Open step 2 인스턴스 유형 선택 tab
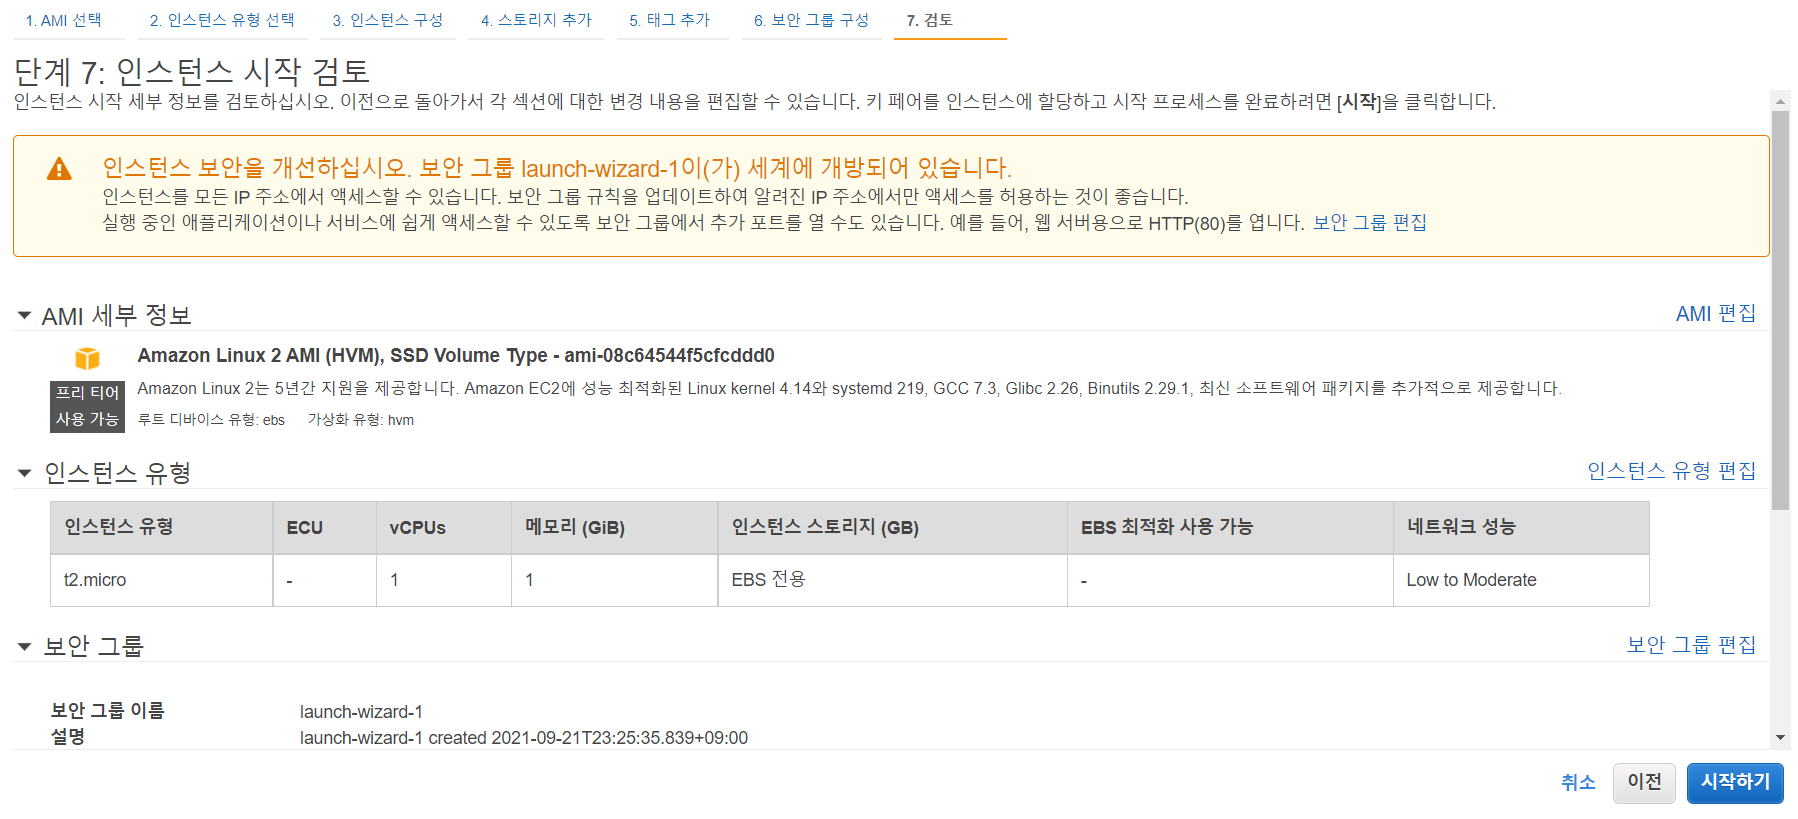 [222, 20]
